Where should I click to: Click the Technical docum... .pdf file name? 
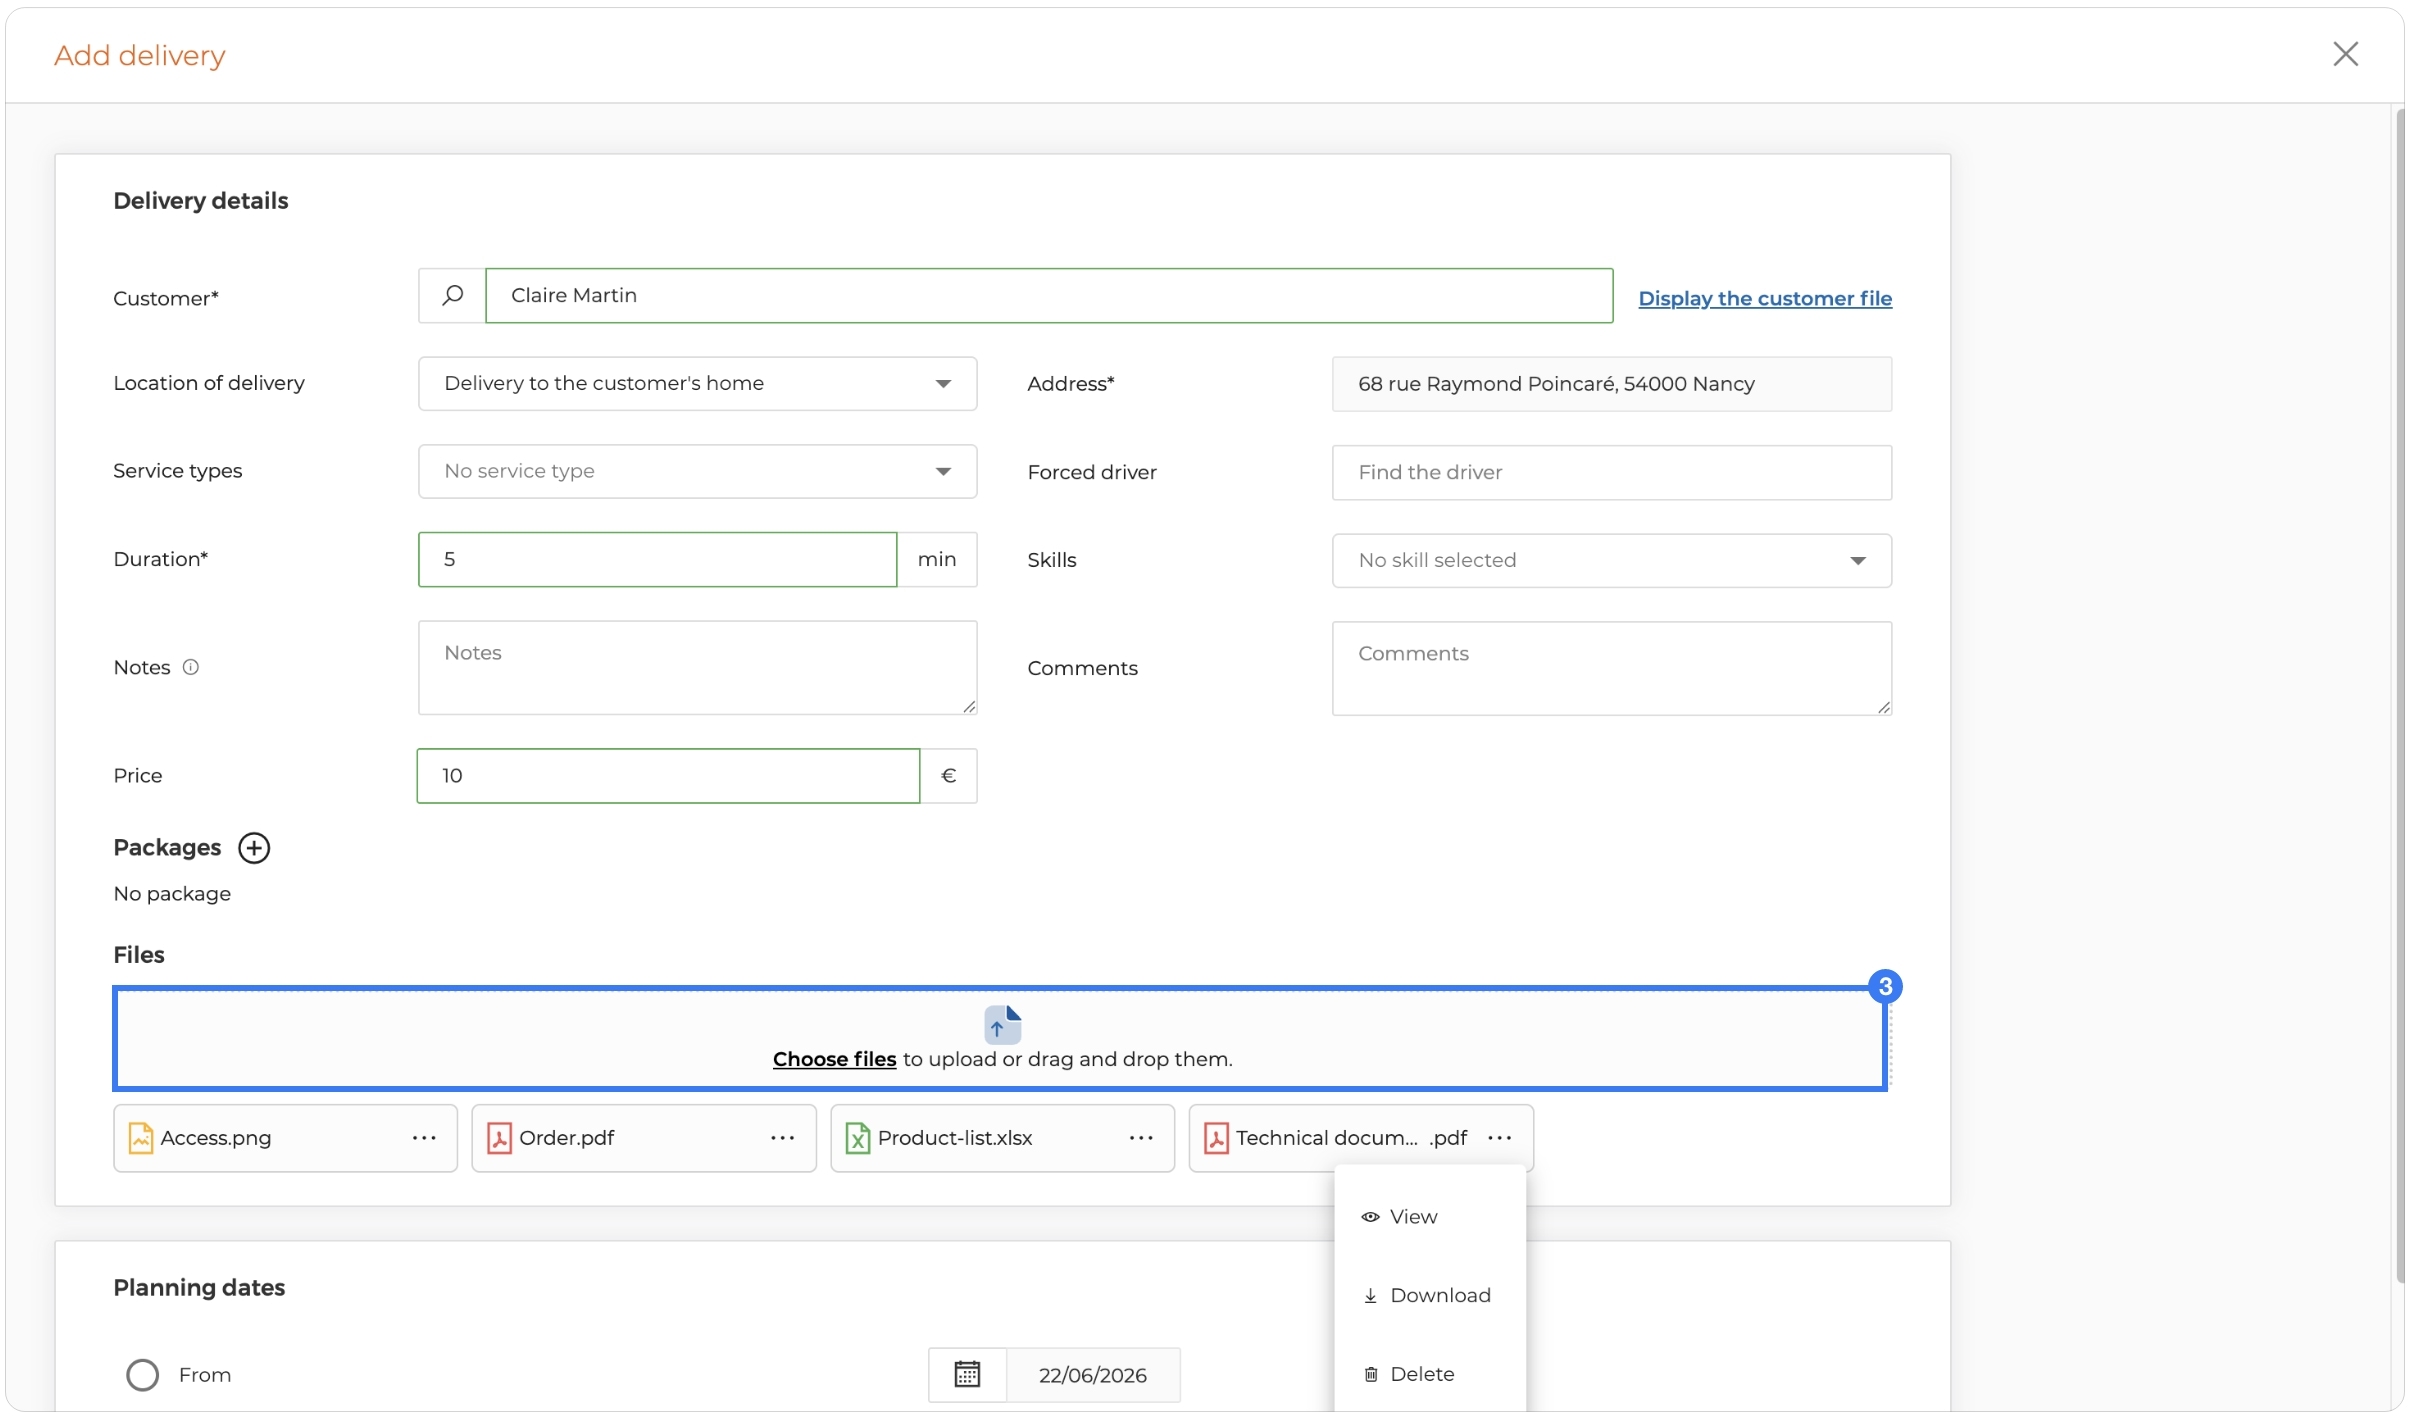pyautogui.click(x=1352, y=1138)
